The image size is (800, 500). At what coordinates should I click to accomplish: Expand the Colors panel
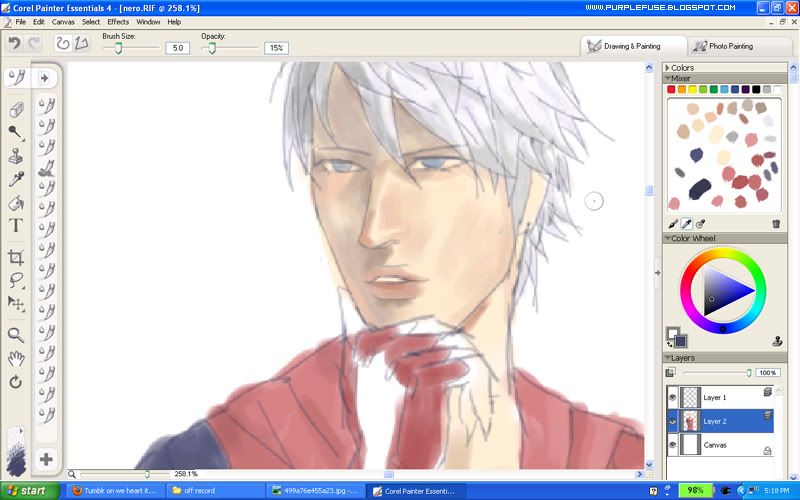tap(667, 67)
